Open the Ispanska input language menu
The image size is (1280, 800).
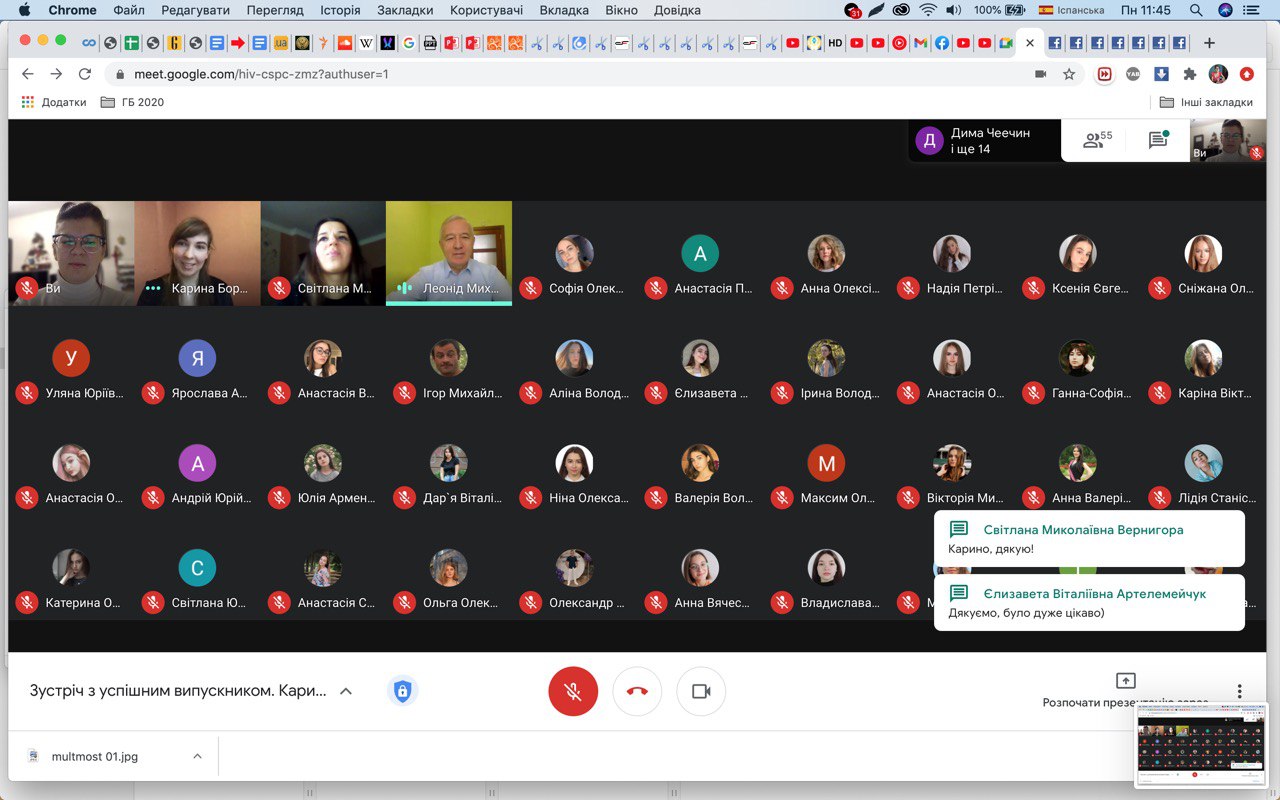[x=1071, y=10]
